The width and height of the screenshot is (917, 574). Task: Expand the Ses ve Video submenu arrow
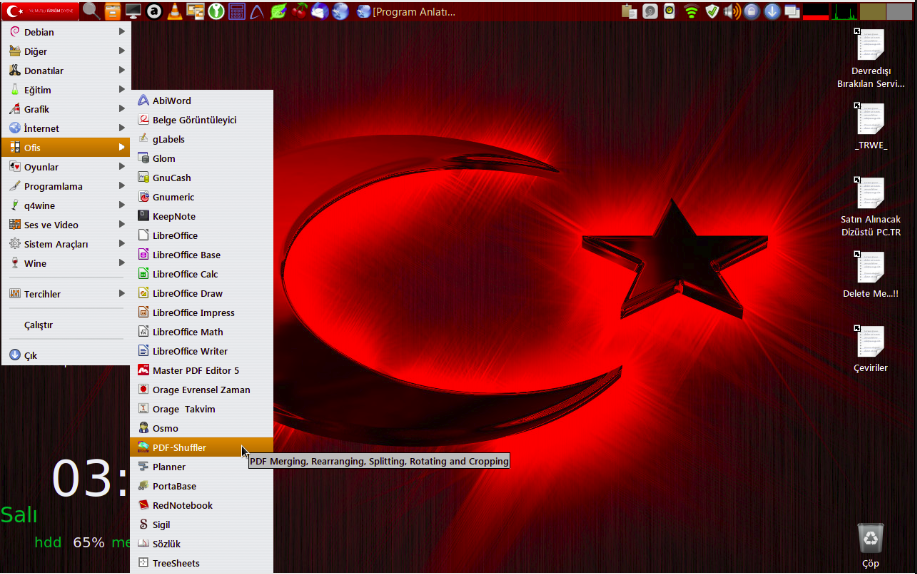[x=122, y=225]
